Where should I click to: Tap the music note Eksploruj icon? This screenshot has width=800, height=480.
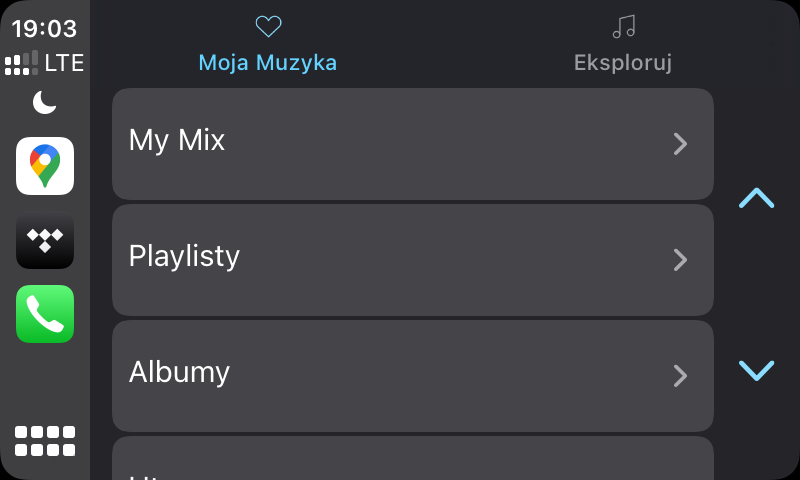(x=623, y=27)
